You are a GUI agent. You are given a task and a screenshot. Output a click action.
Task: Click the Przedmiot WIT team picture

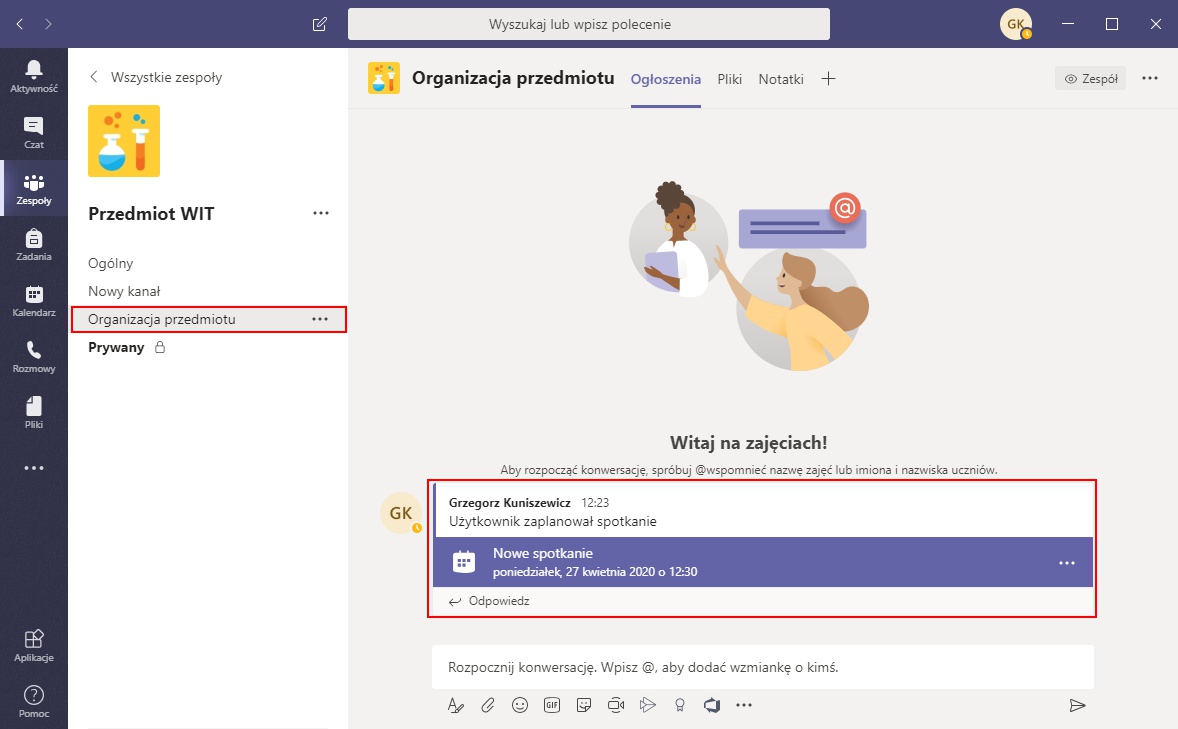tap(124, 141)
